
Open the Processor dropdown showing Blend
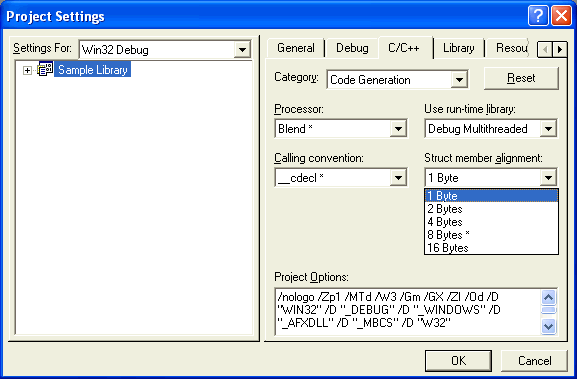click(x=398, y=128)
